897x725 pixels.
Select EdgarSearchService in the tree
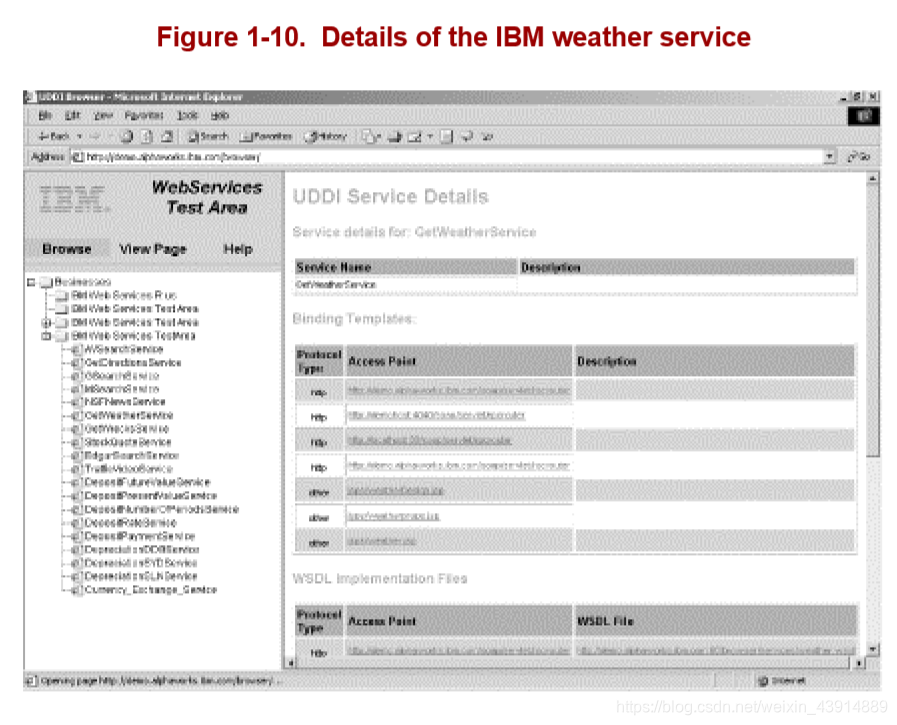tap(132, 456)
